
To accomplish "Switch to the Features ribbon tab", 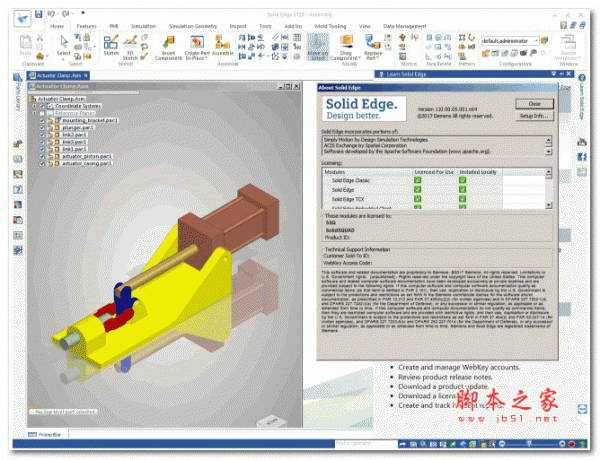I will pos(86,26).
